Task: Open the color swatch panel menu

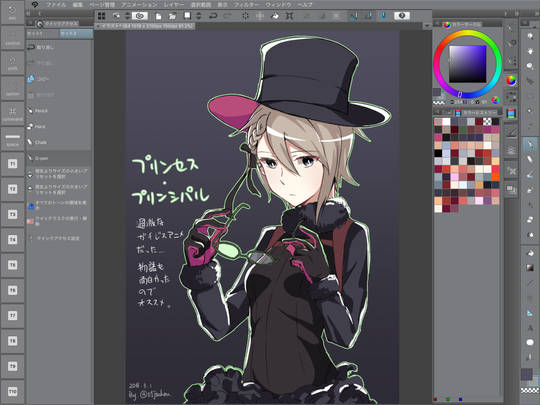Action: [437, 112]
